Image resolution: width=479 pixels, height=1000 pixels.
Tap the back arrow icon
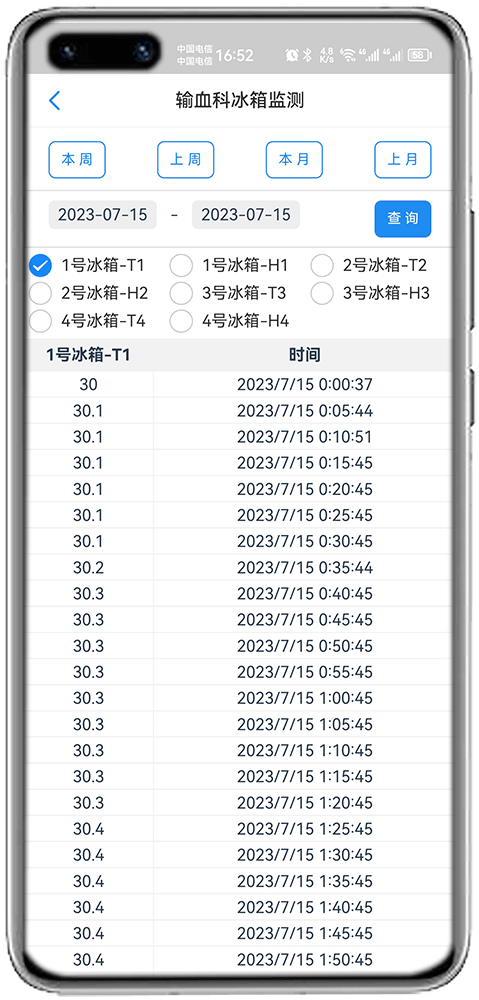point(55,100)
